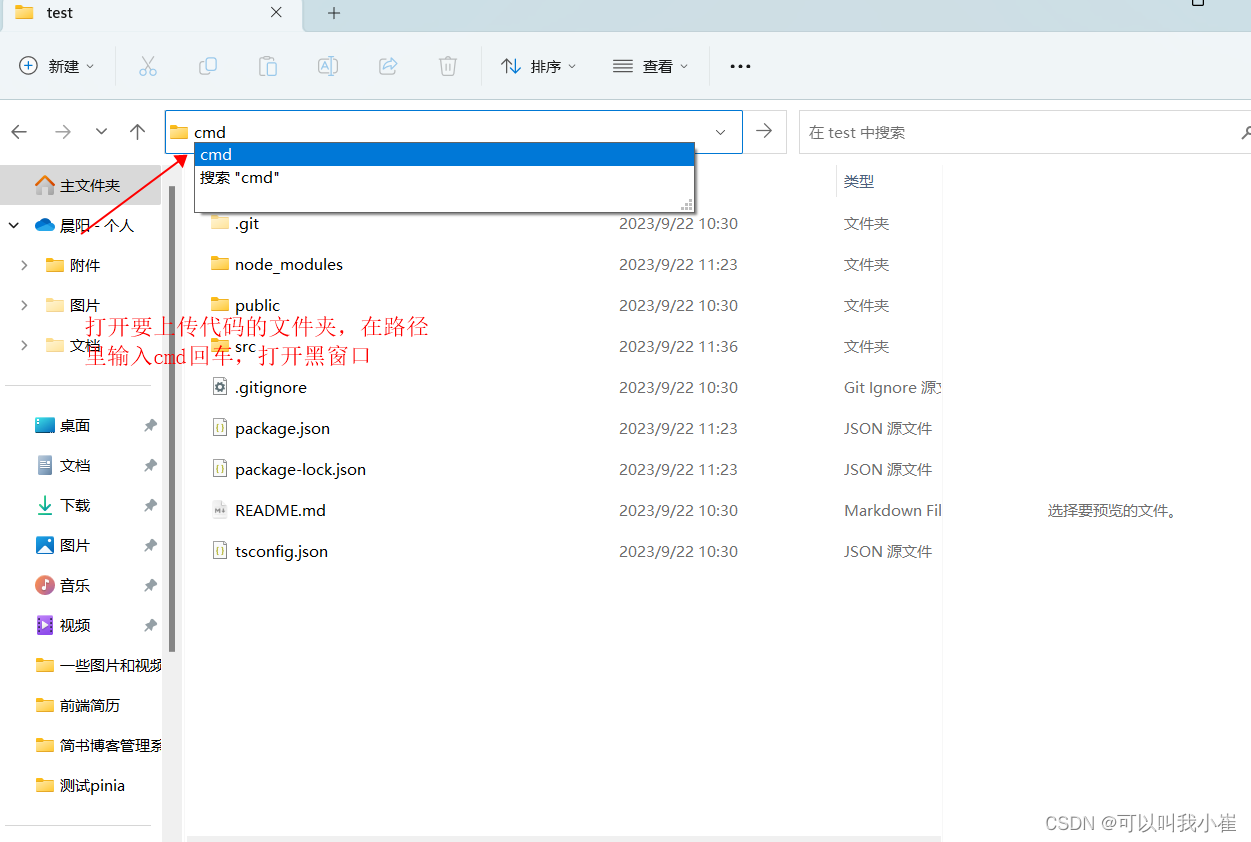This screenshot has height=842, width=1251.
Task: Go up one folder level
Action: pos(138,132)
